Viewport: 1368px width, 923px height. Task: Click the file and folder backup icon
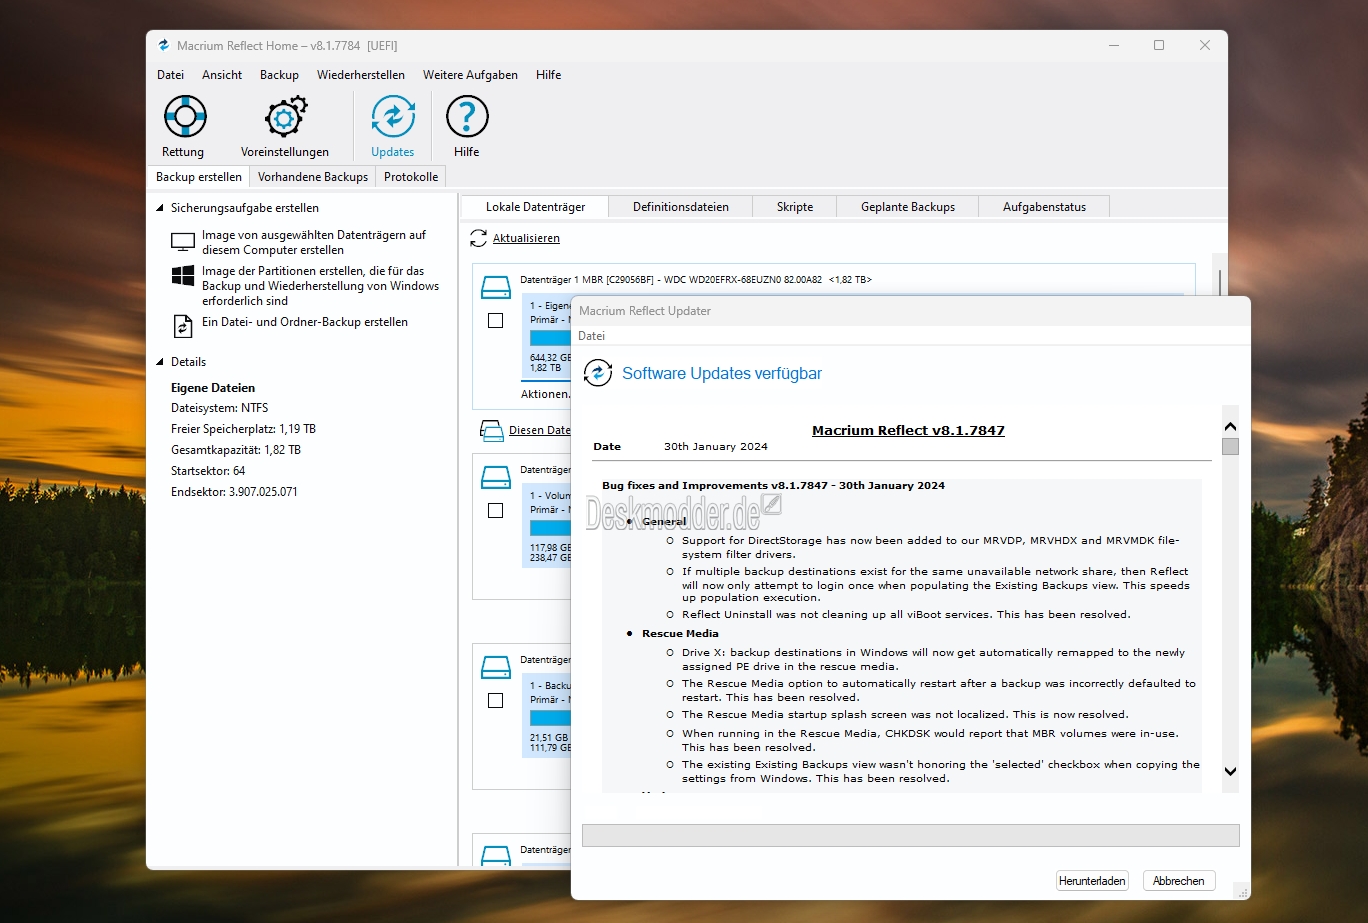183,325
